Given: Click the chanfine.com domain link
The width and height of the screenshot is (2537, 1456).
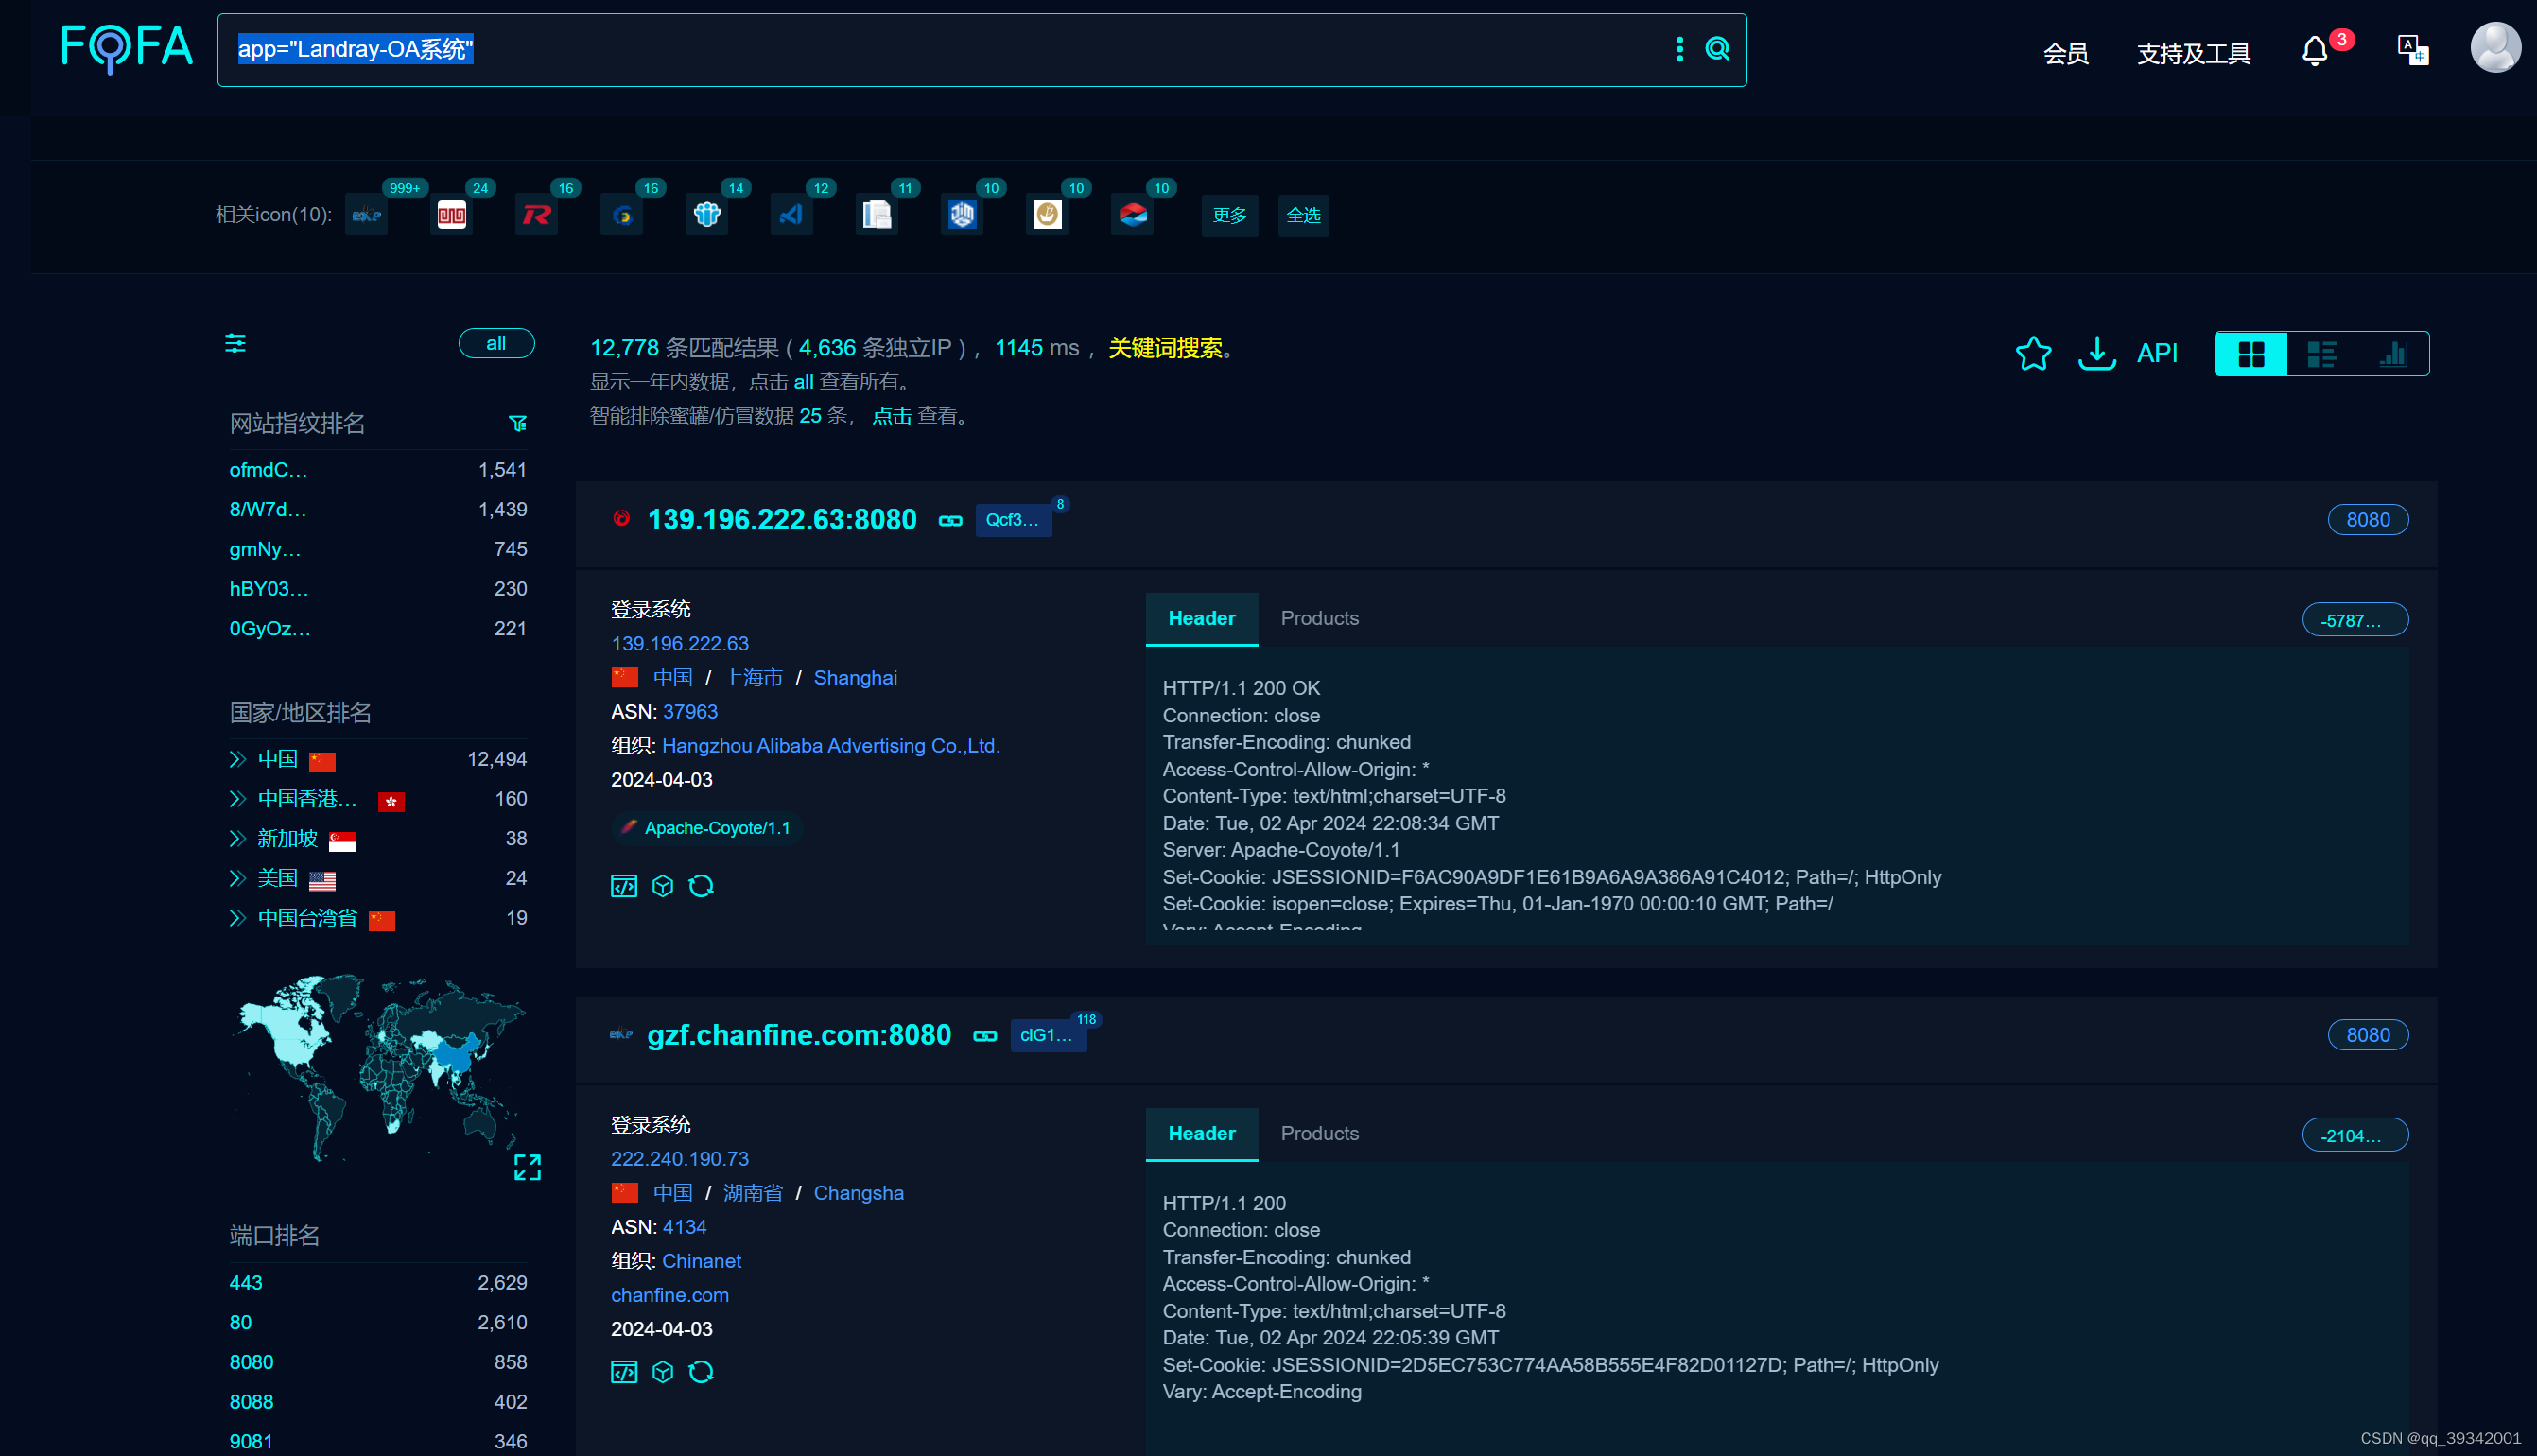Looking at the screenshot, I should [669, 1295].
